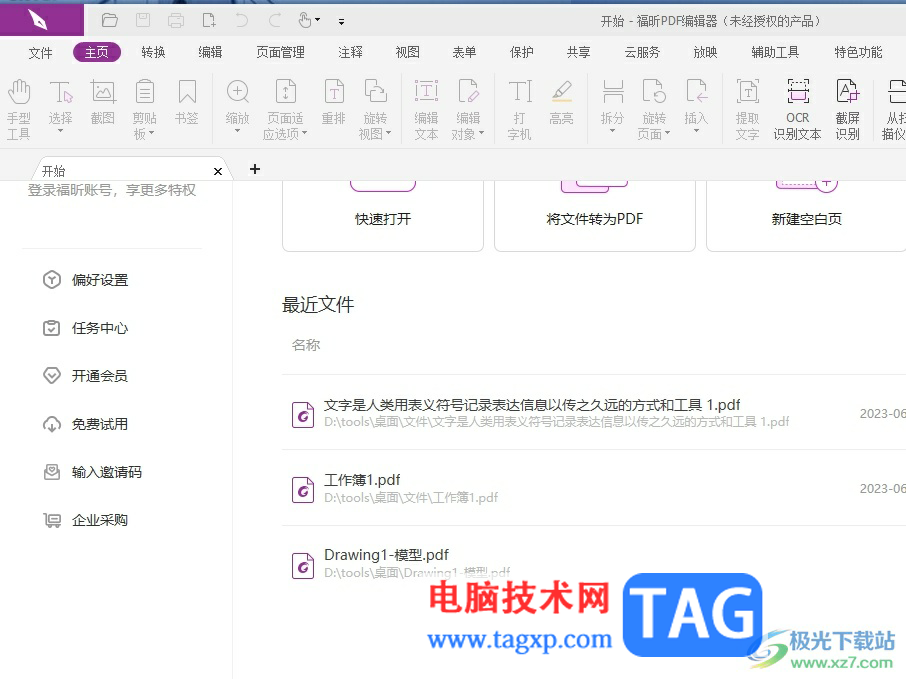Screen dimensions: 906x679
Task: Switch to the Edit (编辑) tab
Action: (x=210, y=53)
